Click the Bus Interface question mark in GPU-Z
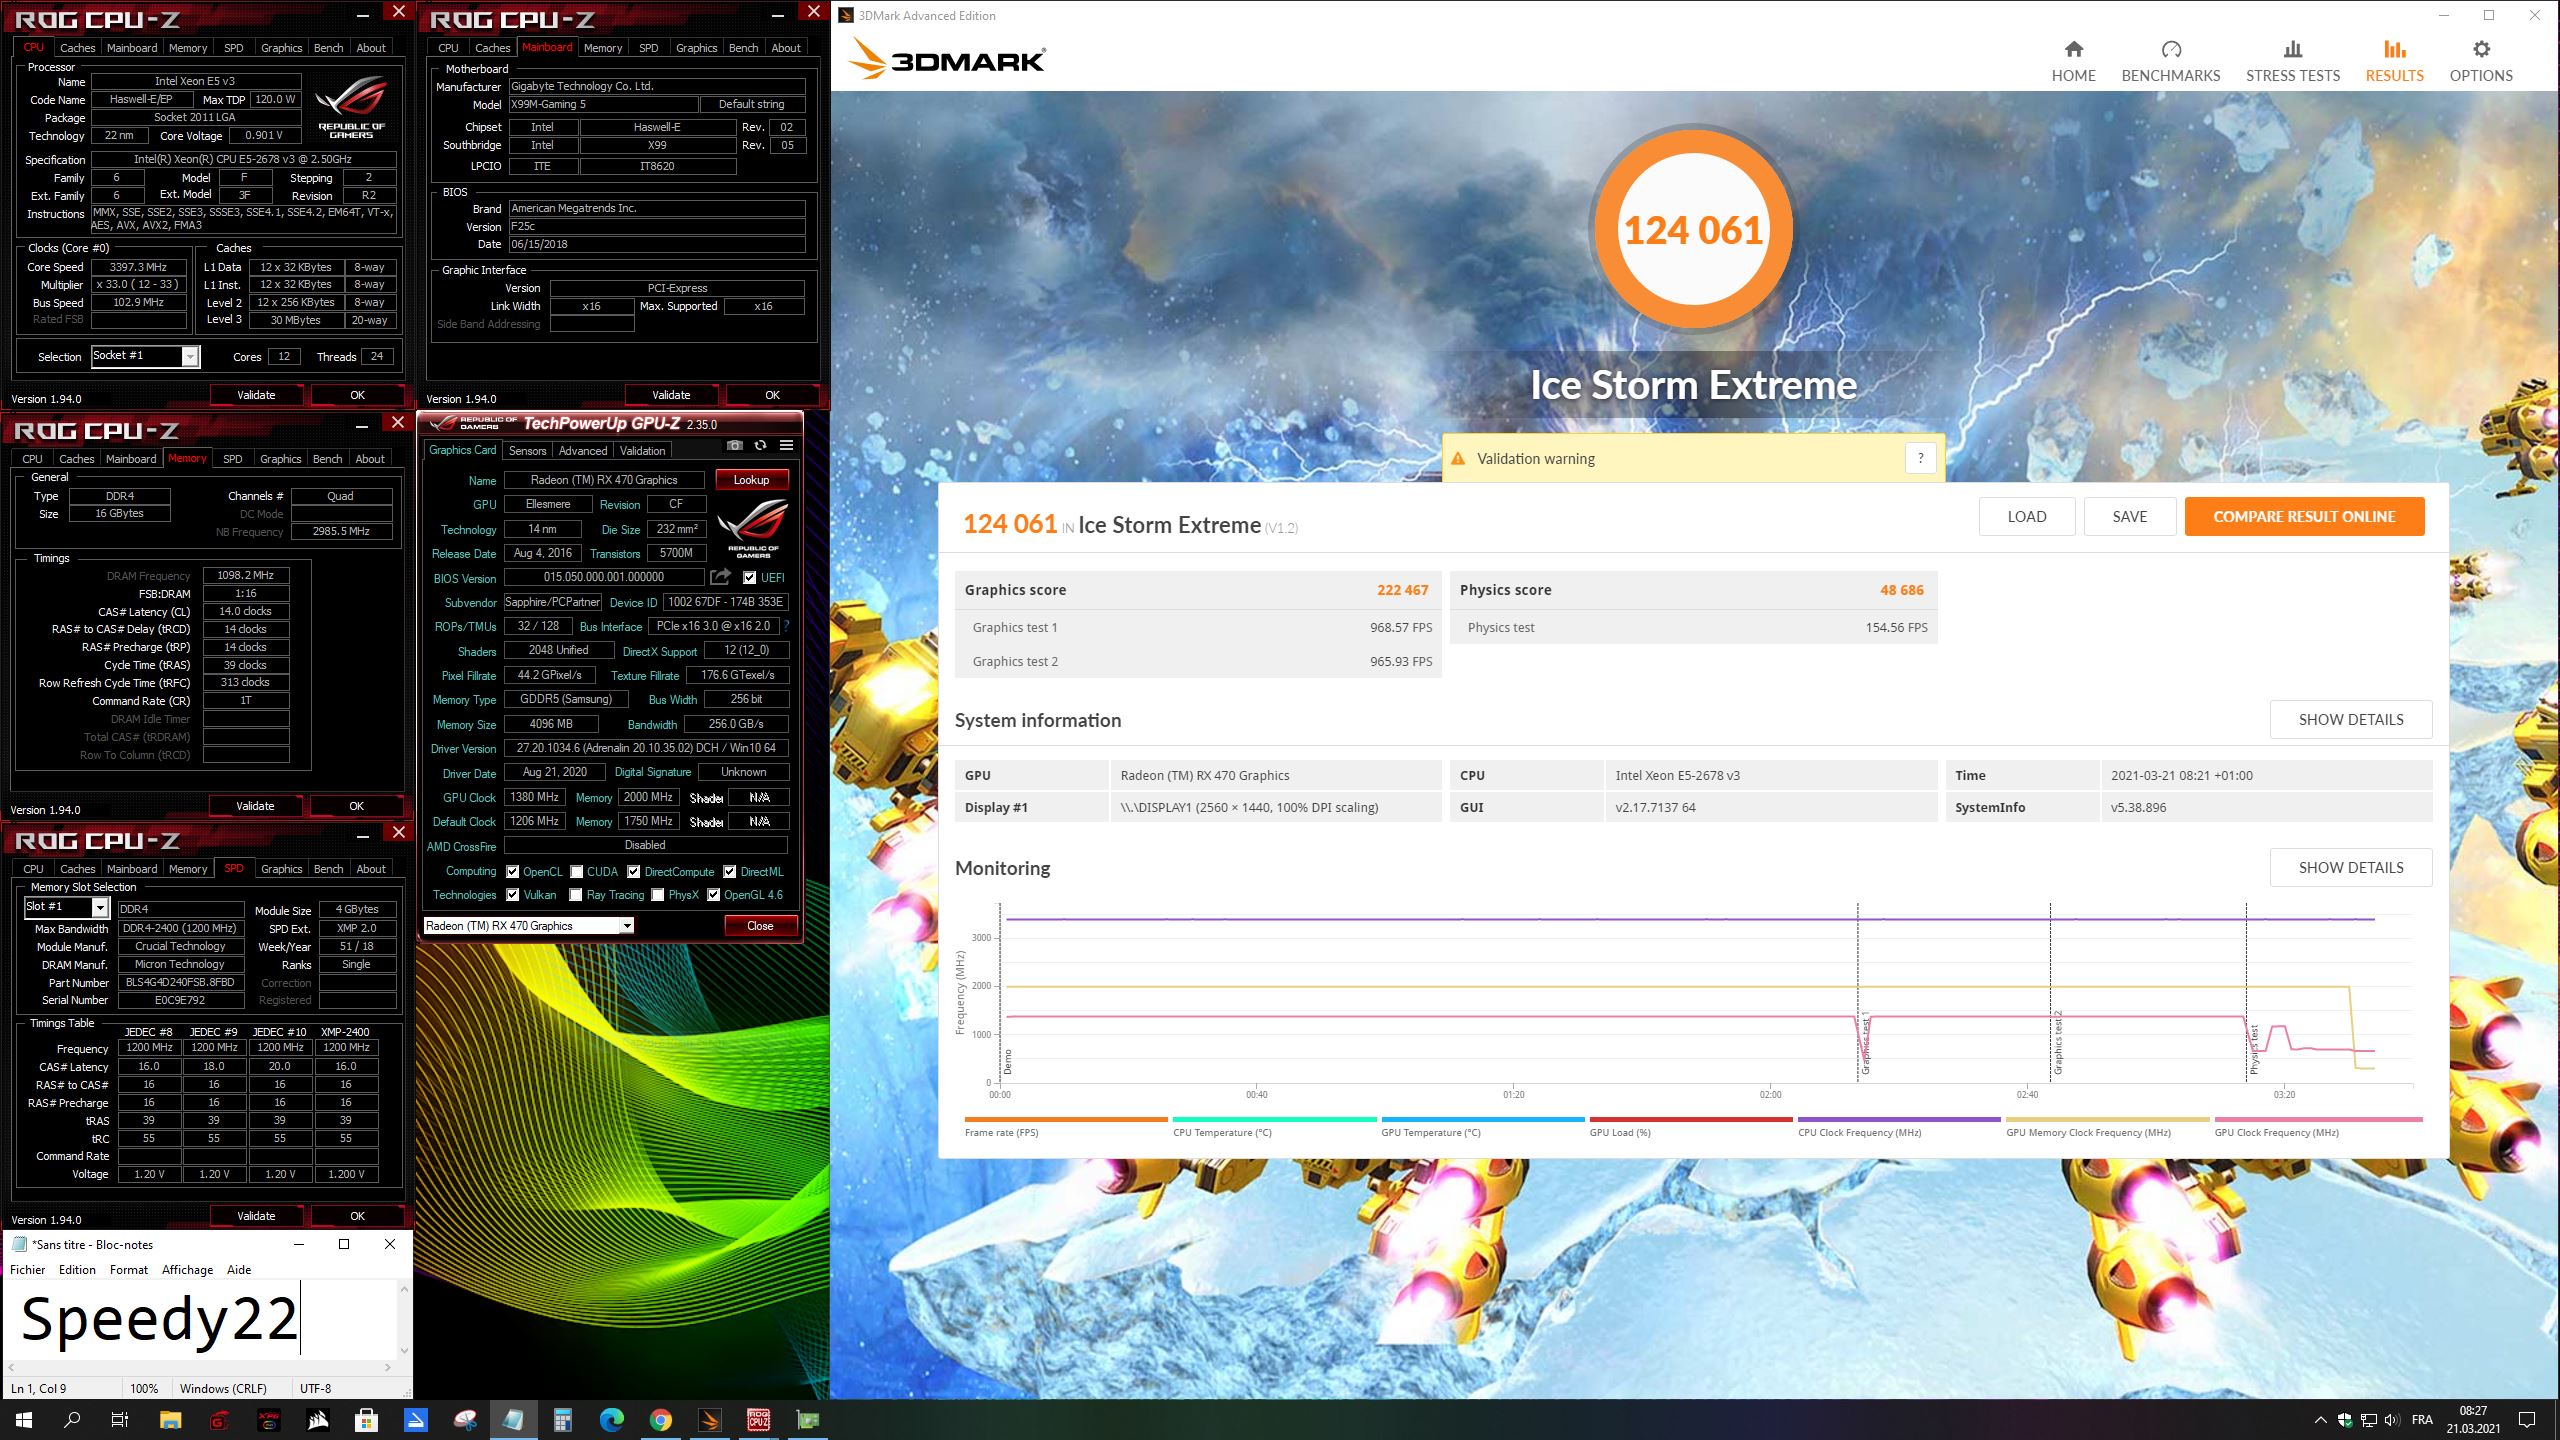The height and width of the screenshot is (1440, 2560). 786,626
